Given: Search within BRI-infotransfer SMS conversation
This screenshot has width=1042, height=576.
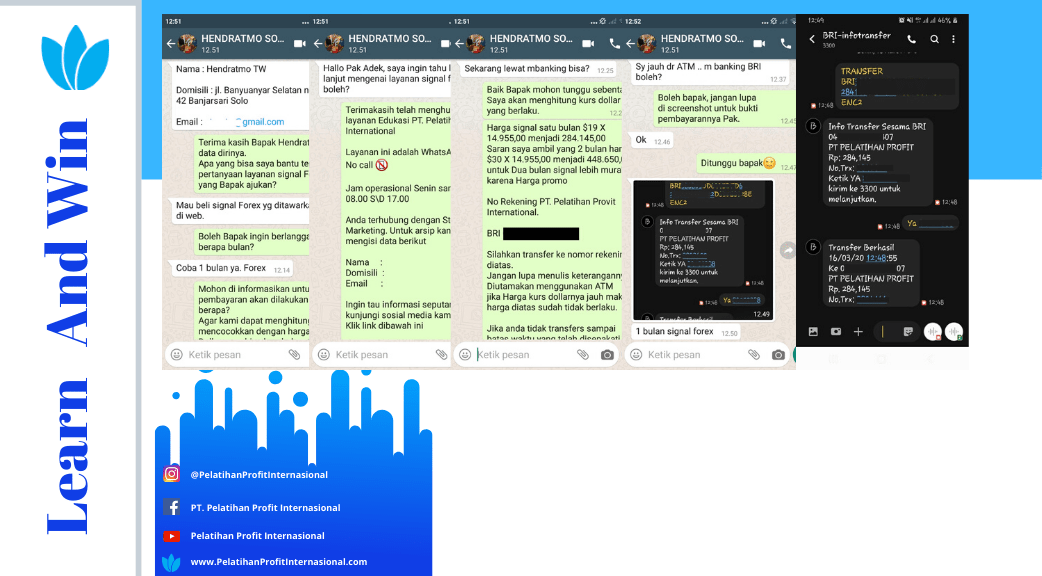Looking at the screenshot, I should [x=934, y=39].
